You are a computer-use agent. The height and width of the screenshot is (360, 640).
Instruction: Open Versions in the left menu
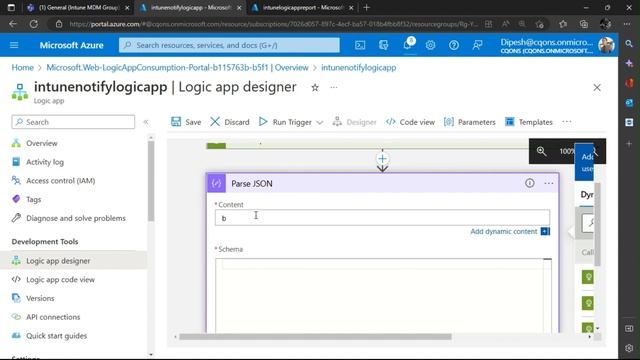coord(40,298)
